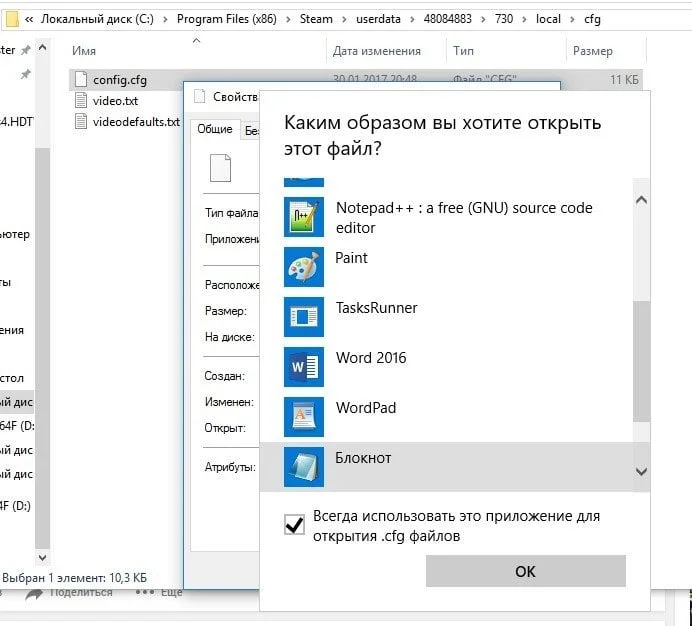Sort by Дата изменения column header
This screenshot has width=692, height=626.
pyautogui.click(x=376, y=51)
